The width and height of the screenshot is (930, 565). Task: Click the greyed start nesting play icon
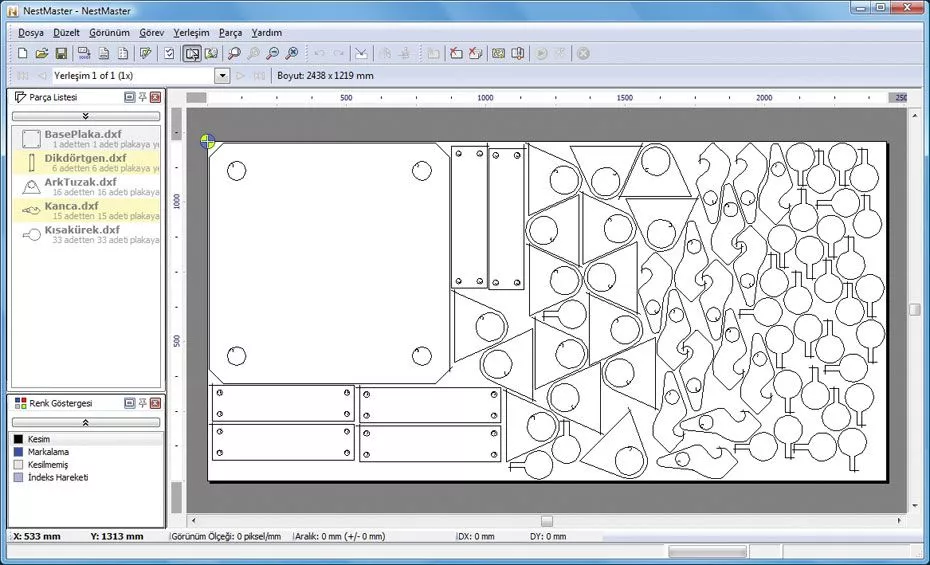point(541,53)
